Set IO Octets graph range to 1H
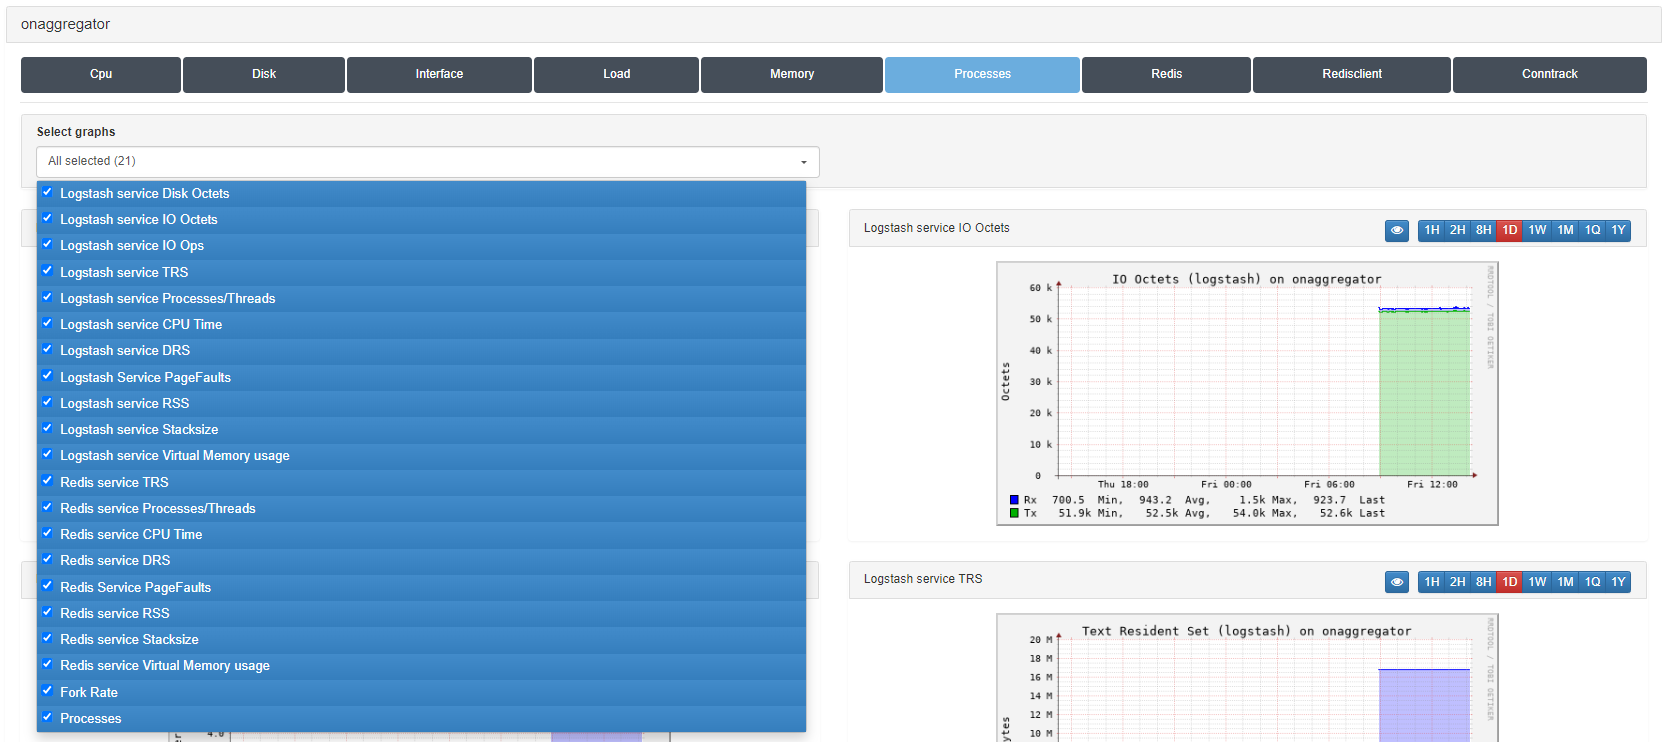The height and width of the screenshot is (742, 1662). coord(1431,230)
